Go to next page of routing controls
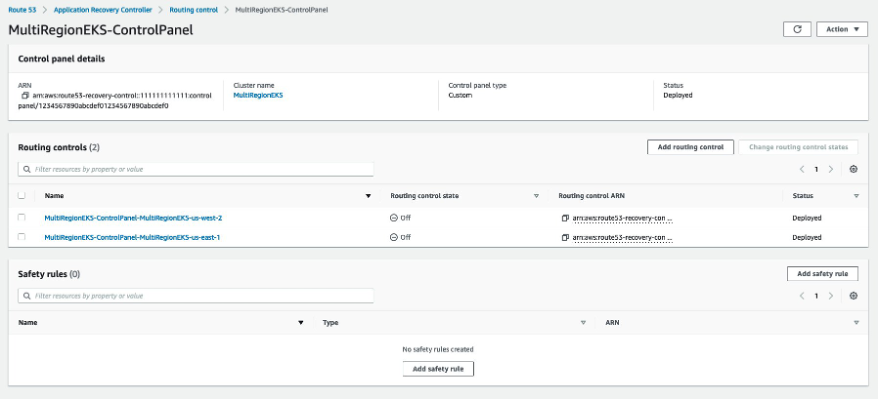 coord(831,169)
